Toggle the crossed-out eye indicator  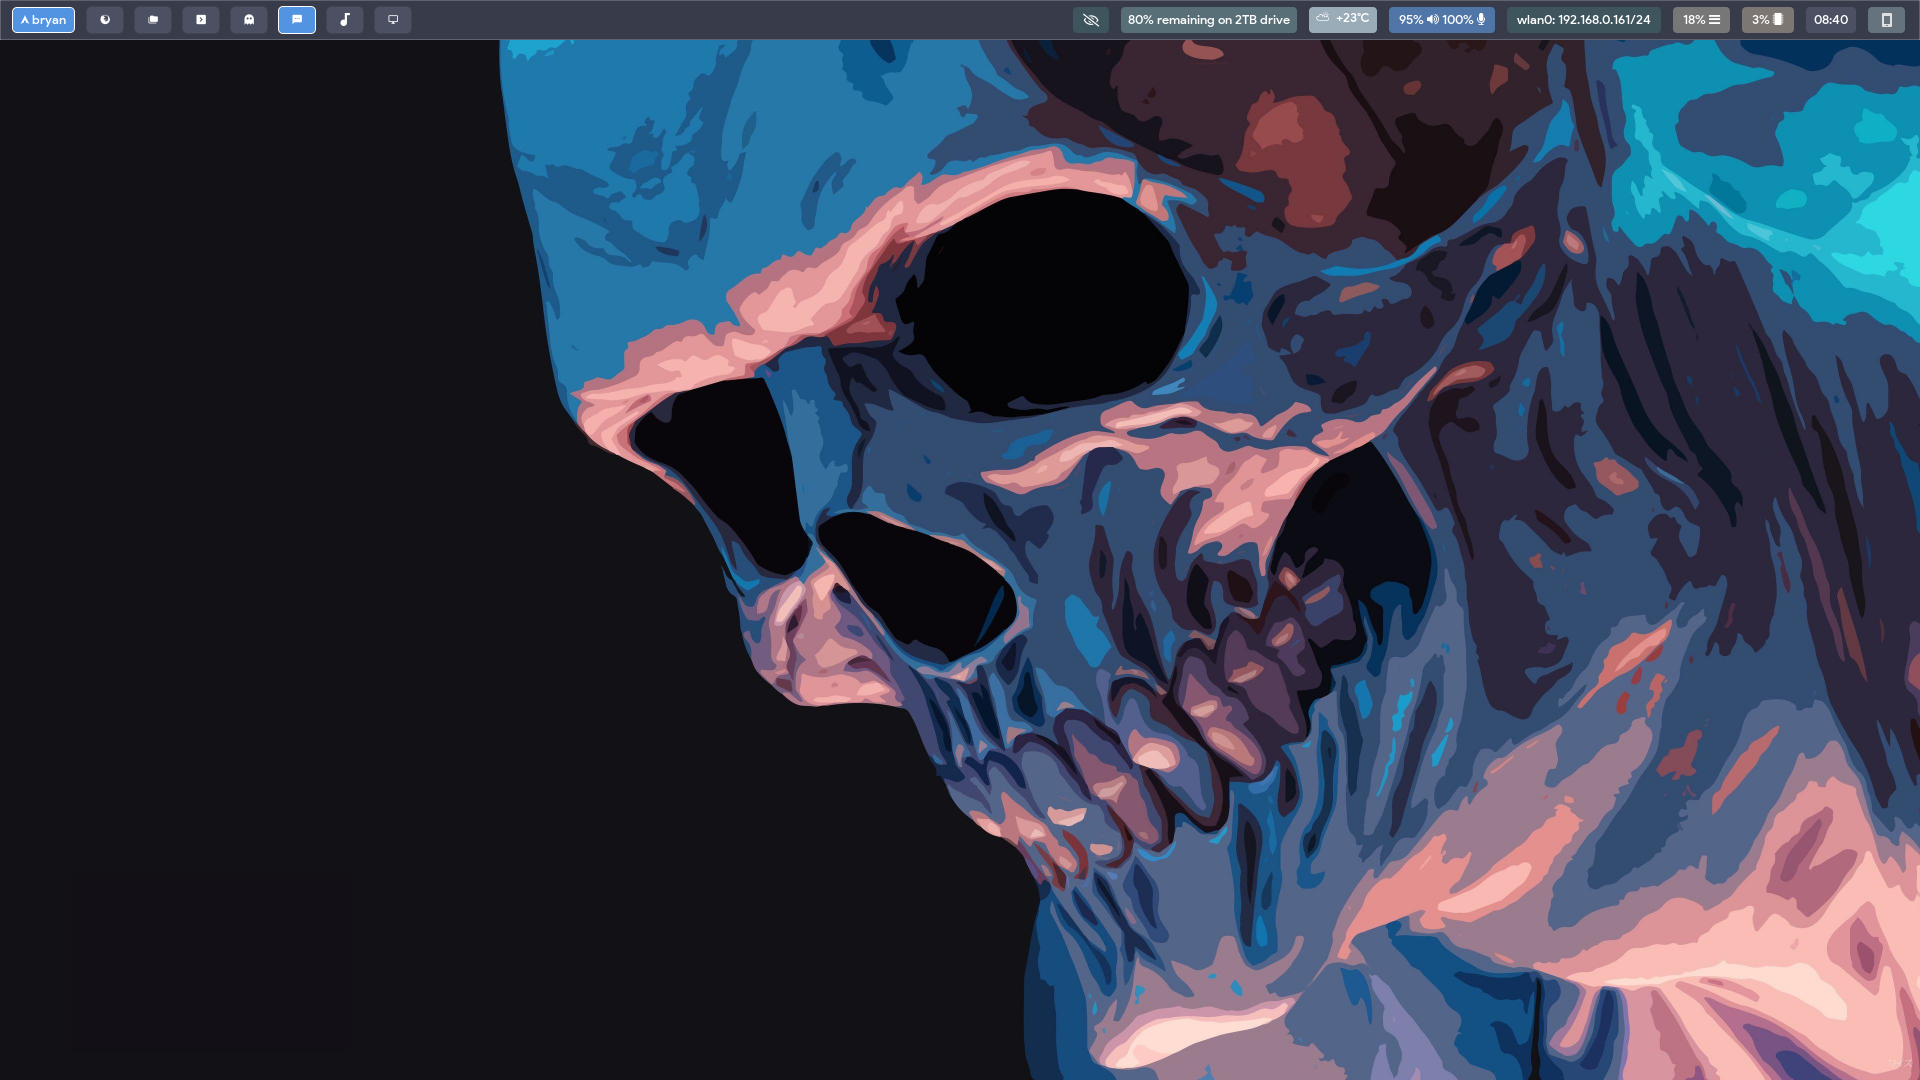(x=1090, y=20)
